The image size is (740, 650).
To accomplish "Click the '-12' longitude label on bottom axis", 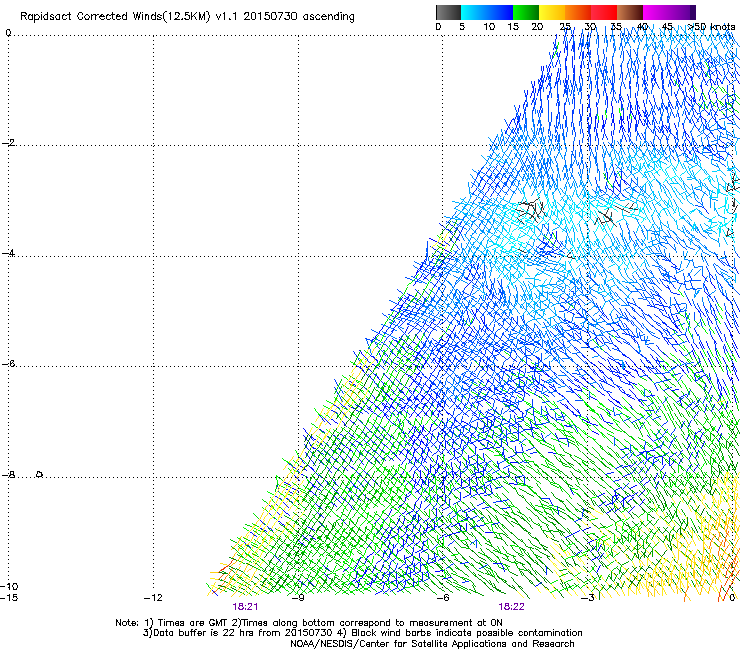I will [x=153, y=598].
